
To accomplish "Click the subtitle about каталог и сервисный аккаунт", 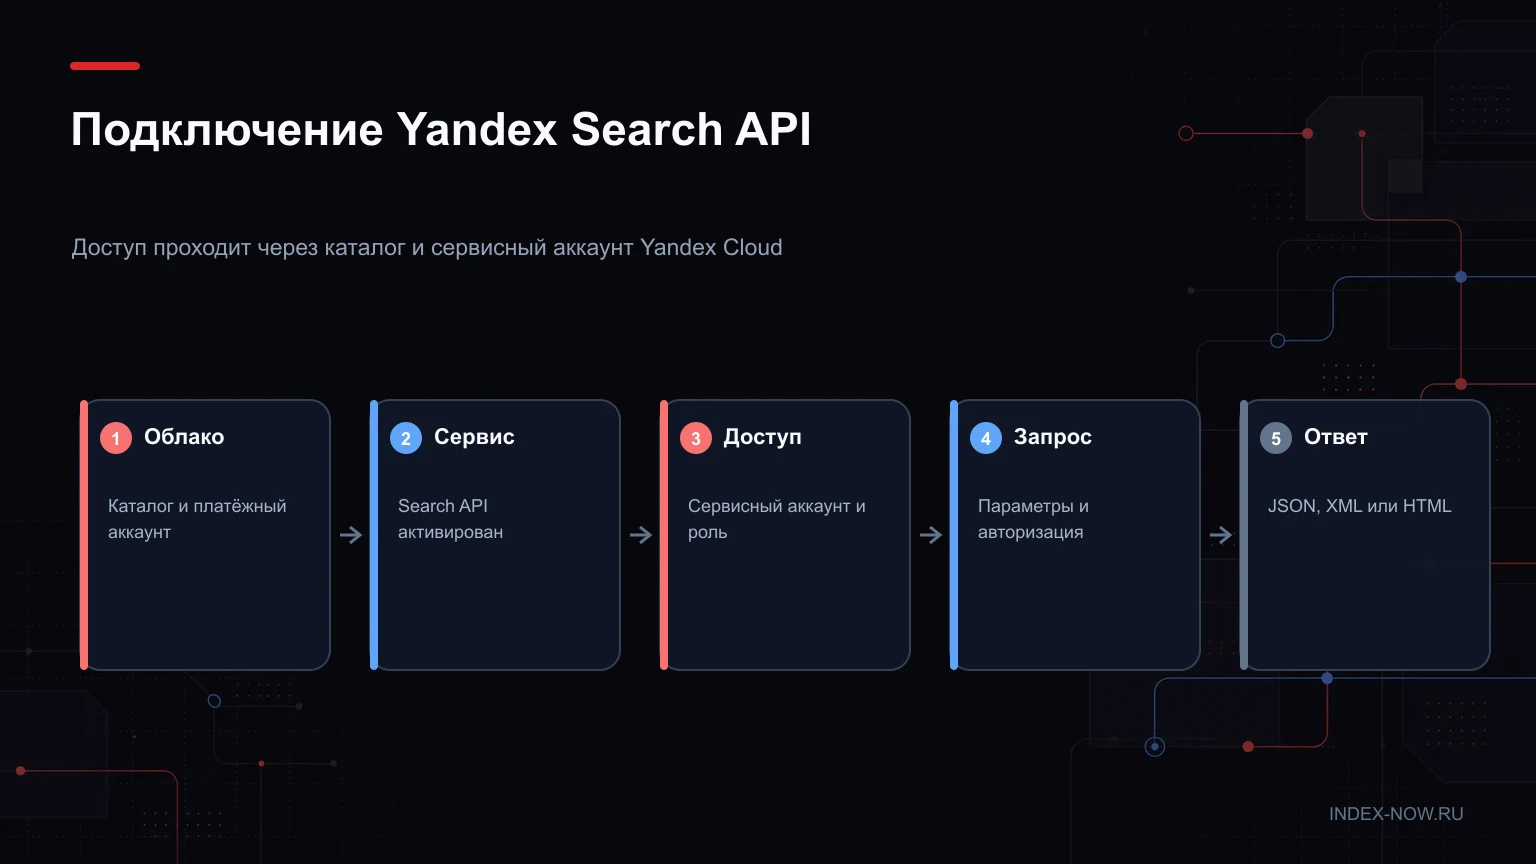I will [427, 248].
